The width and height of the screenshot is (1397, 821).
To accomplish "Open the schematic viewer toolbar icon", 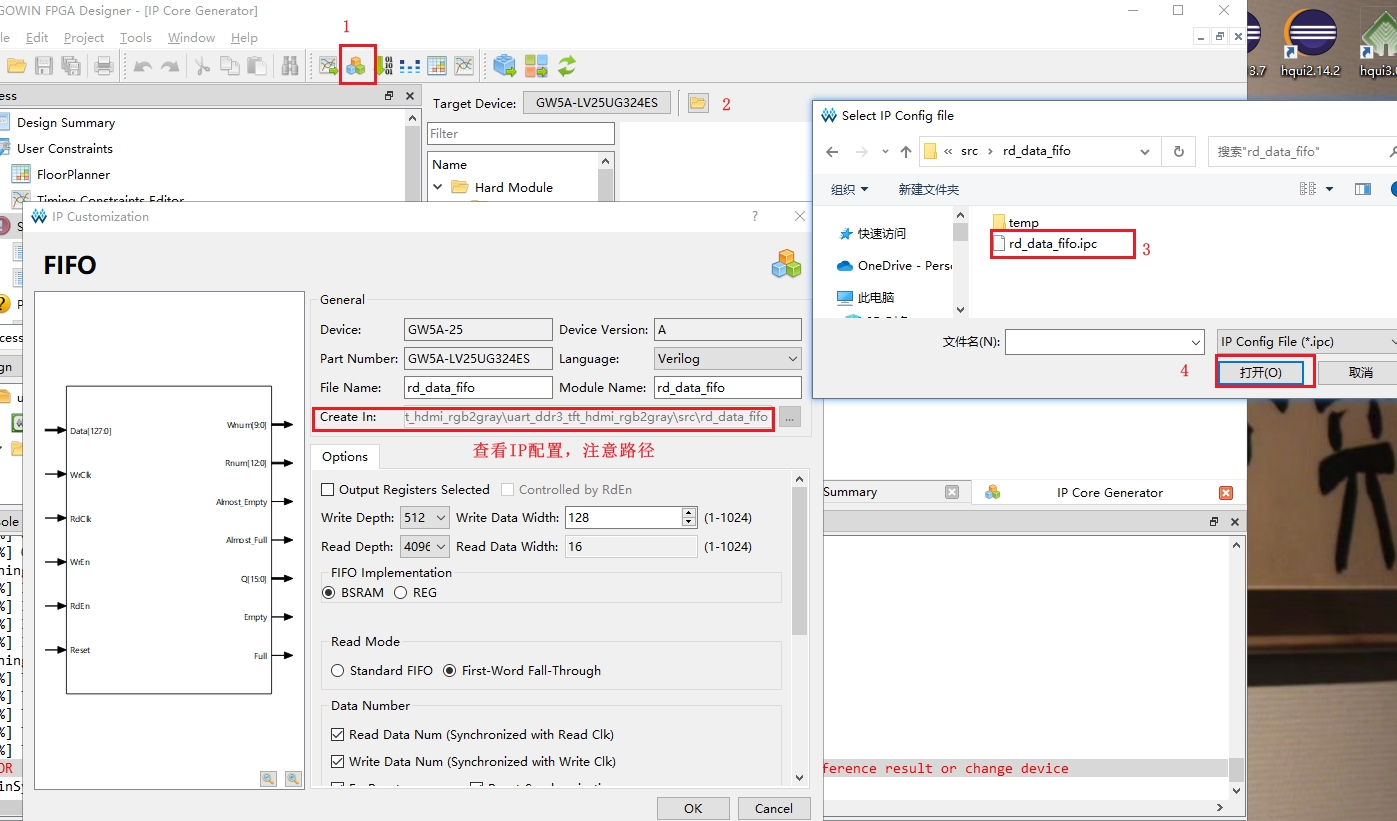I will [329, 66].
